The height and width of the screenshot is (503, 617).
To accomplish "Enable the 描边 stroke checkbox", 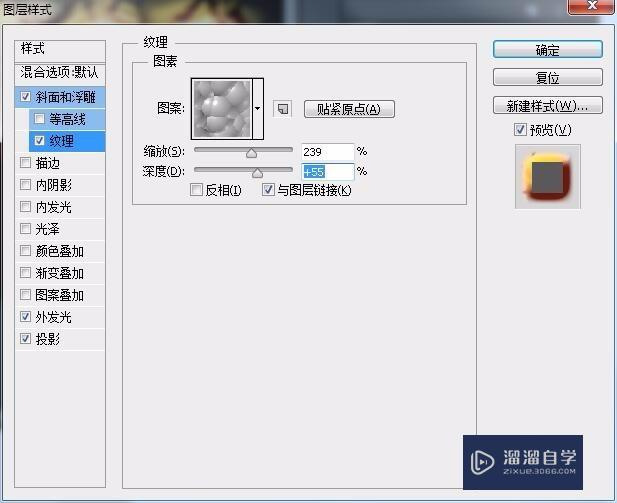I will 26,163.
